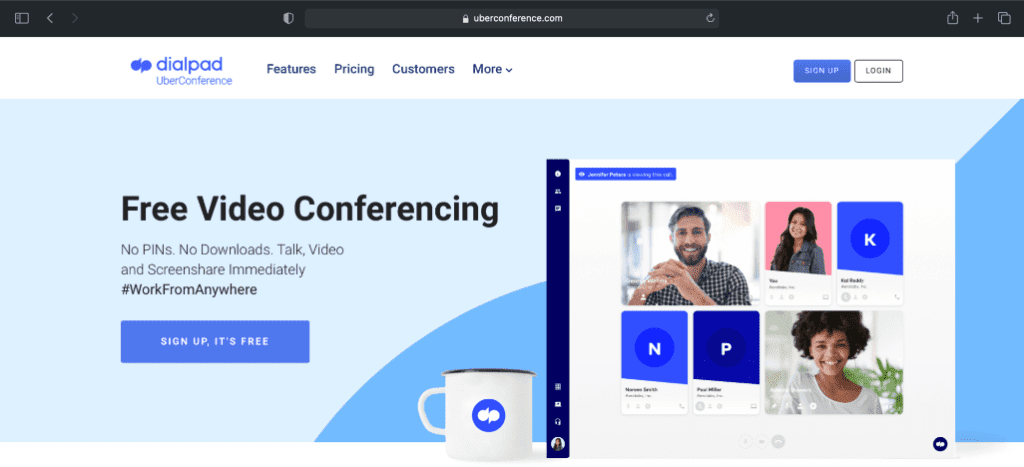The image size is (1024, 467).
Task: Click the phone icon on Noreen Smith card
Action: click(x=681, y=406)
